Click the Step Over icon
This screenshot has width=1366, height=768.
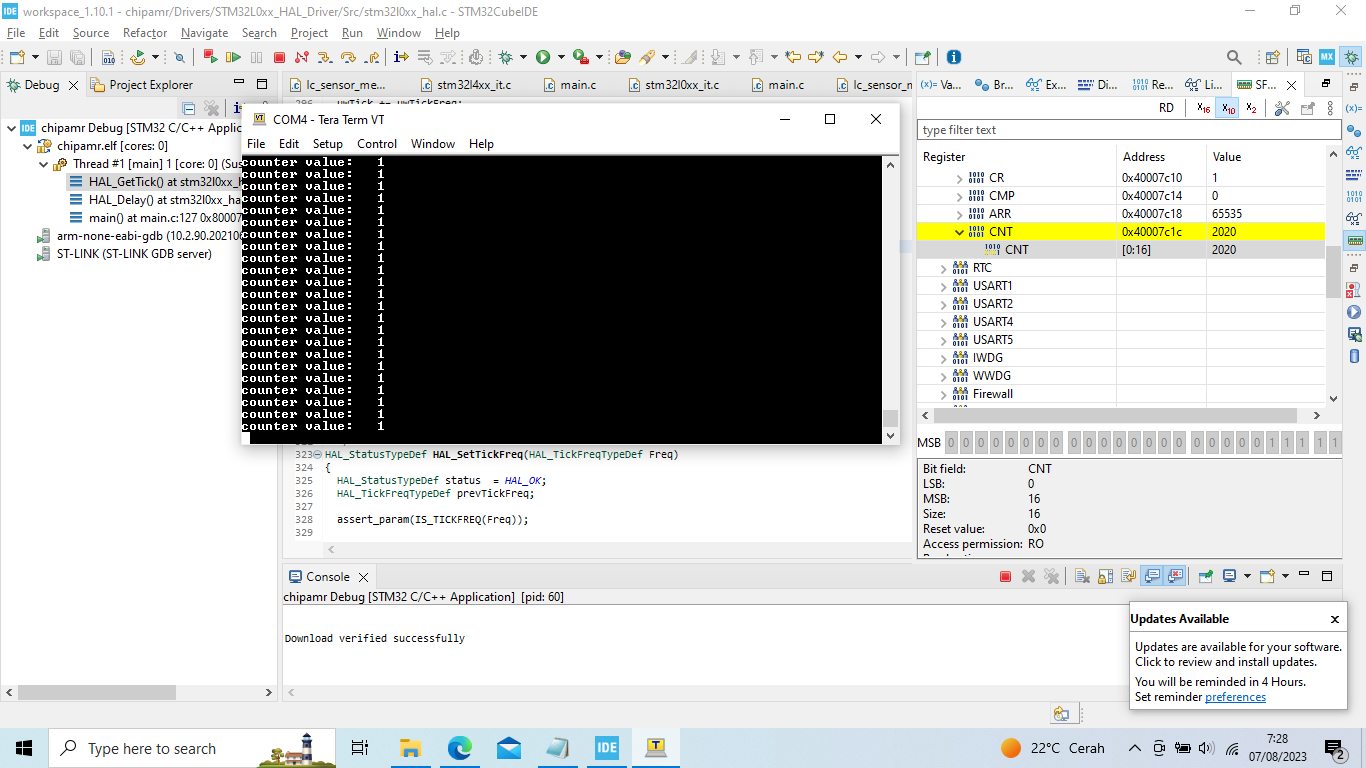coord(348,58)
